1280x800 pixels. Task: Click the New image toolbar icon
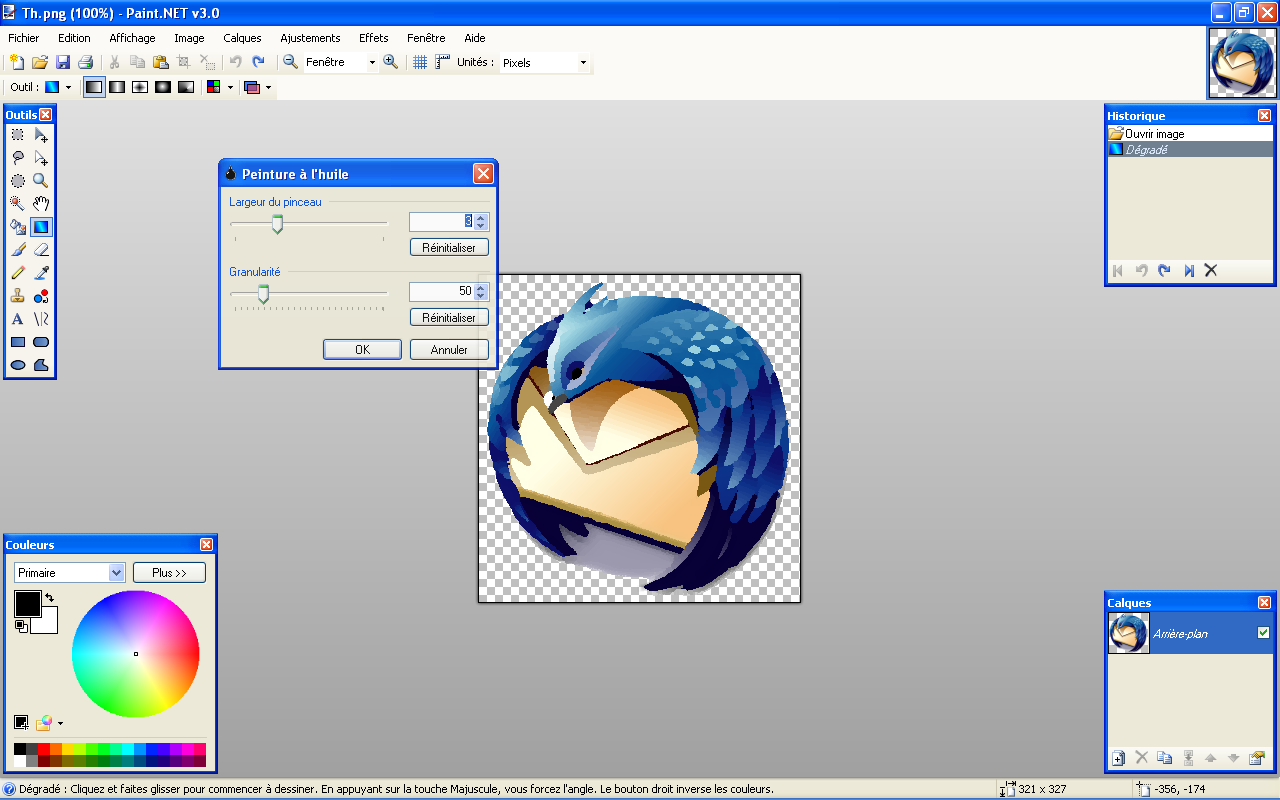pos(17,62)
